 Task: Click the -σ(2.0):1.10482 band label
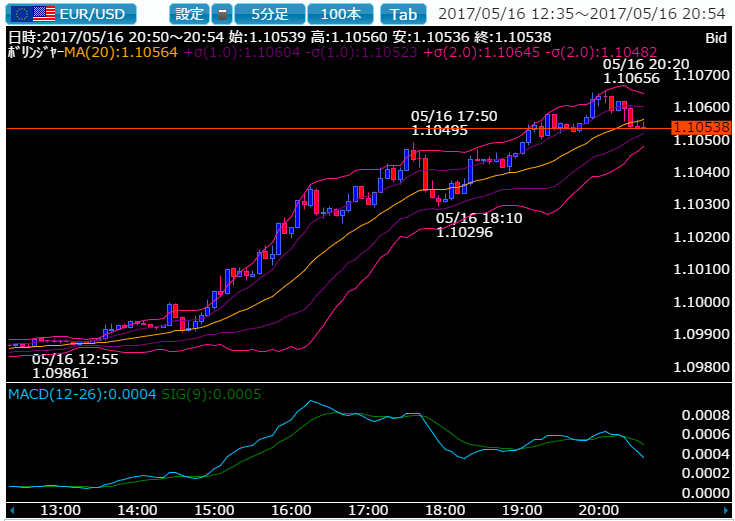(x=601, y=52)
